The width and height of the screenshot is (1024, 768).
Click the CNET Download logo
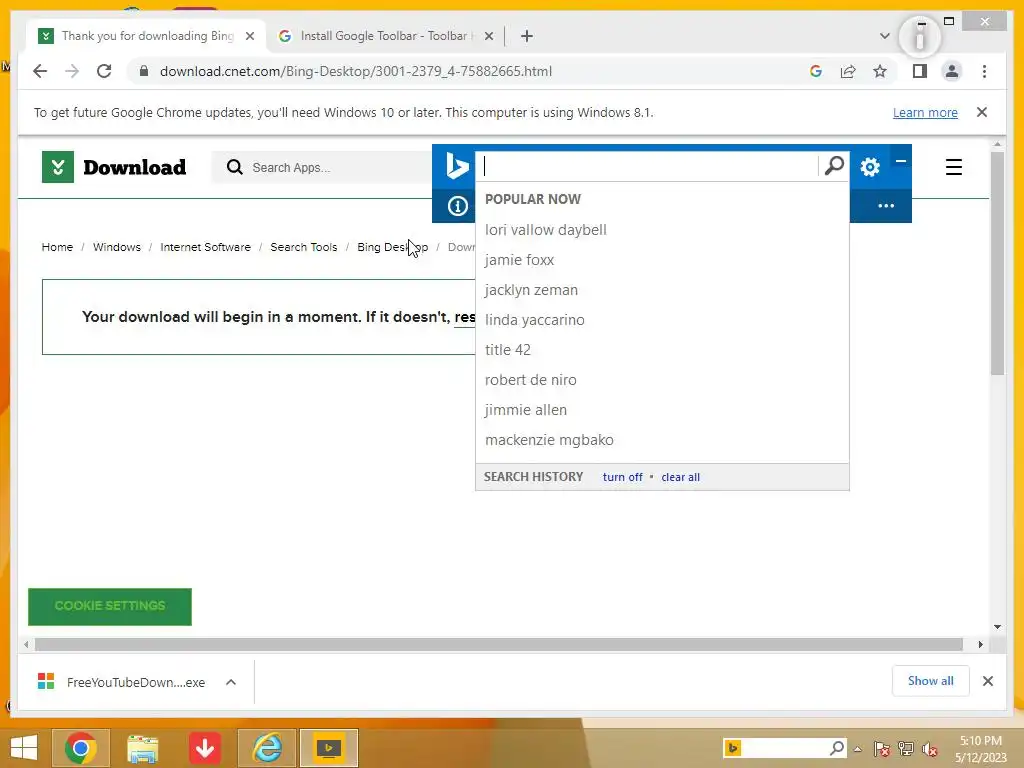(x=114, y=167)
